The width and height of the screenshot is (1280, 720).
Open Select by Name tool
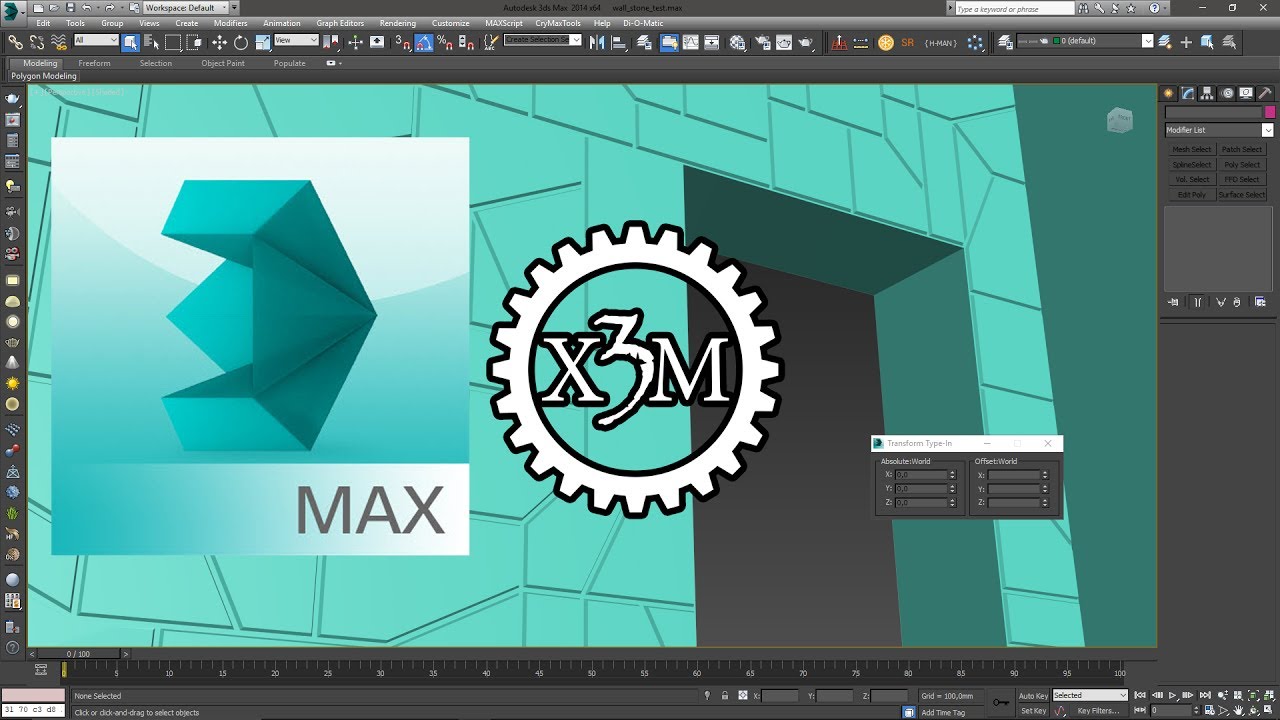point(152,42)
